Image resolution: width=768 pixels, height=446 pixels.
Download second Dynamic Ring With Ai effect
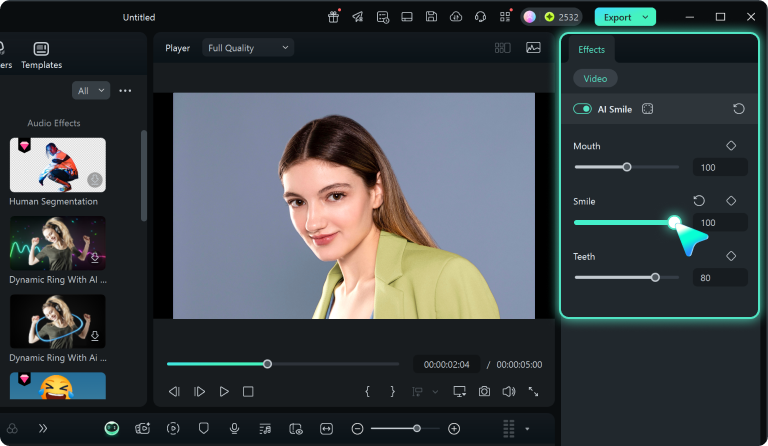95,335
